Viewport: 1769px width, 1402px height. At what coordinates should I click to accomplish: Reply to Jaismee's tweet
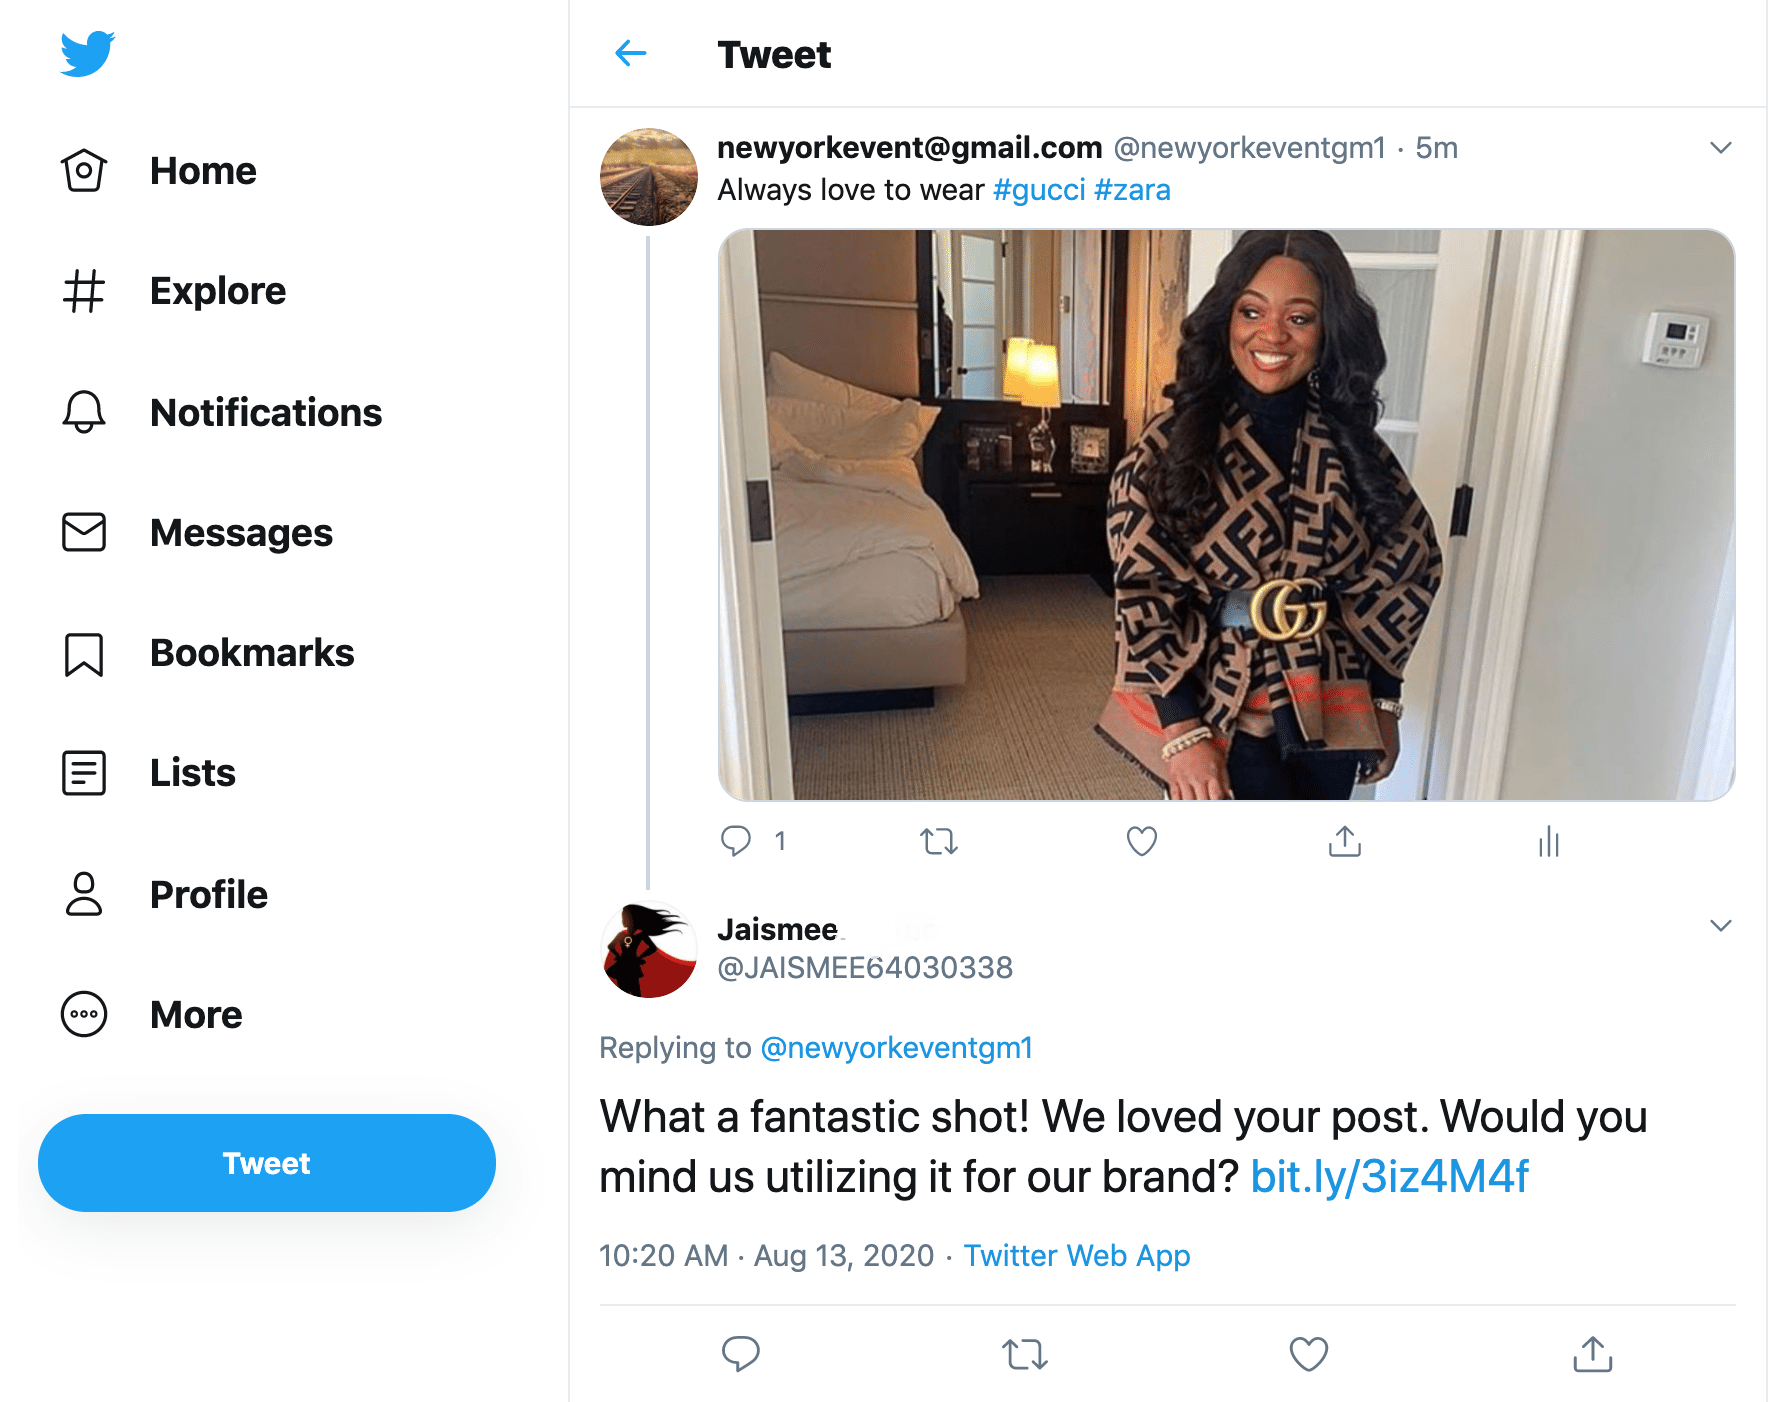740,1354
